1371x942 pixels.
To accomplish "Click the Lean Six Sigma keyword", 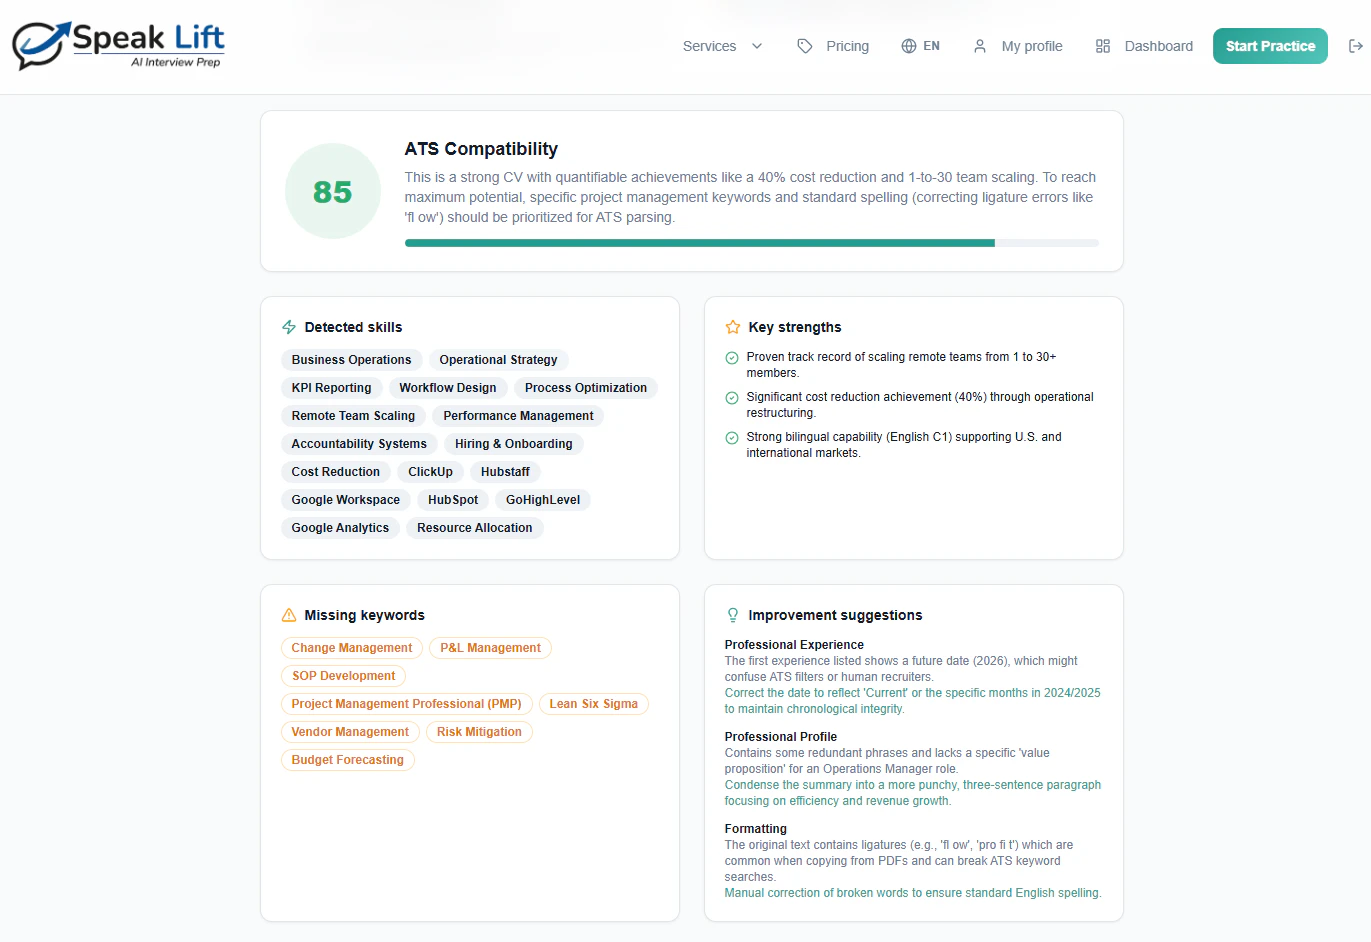I will pos(594,704).
